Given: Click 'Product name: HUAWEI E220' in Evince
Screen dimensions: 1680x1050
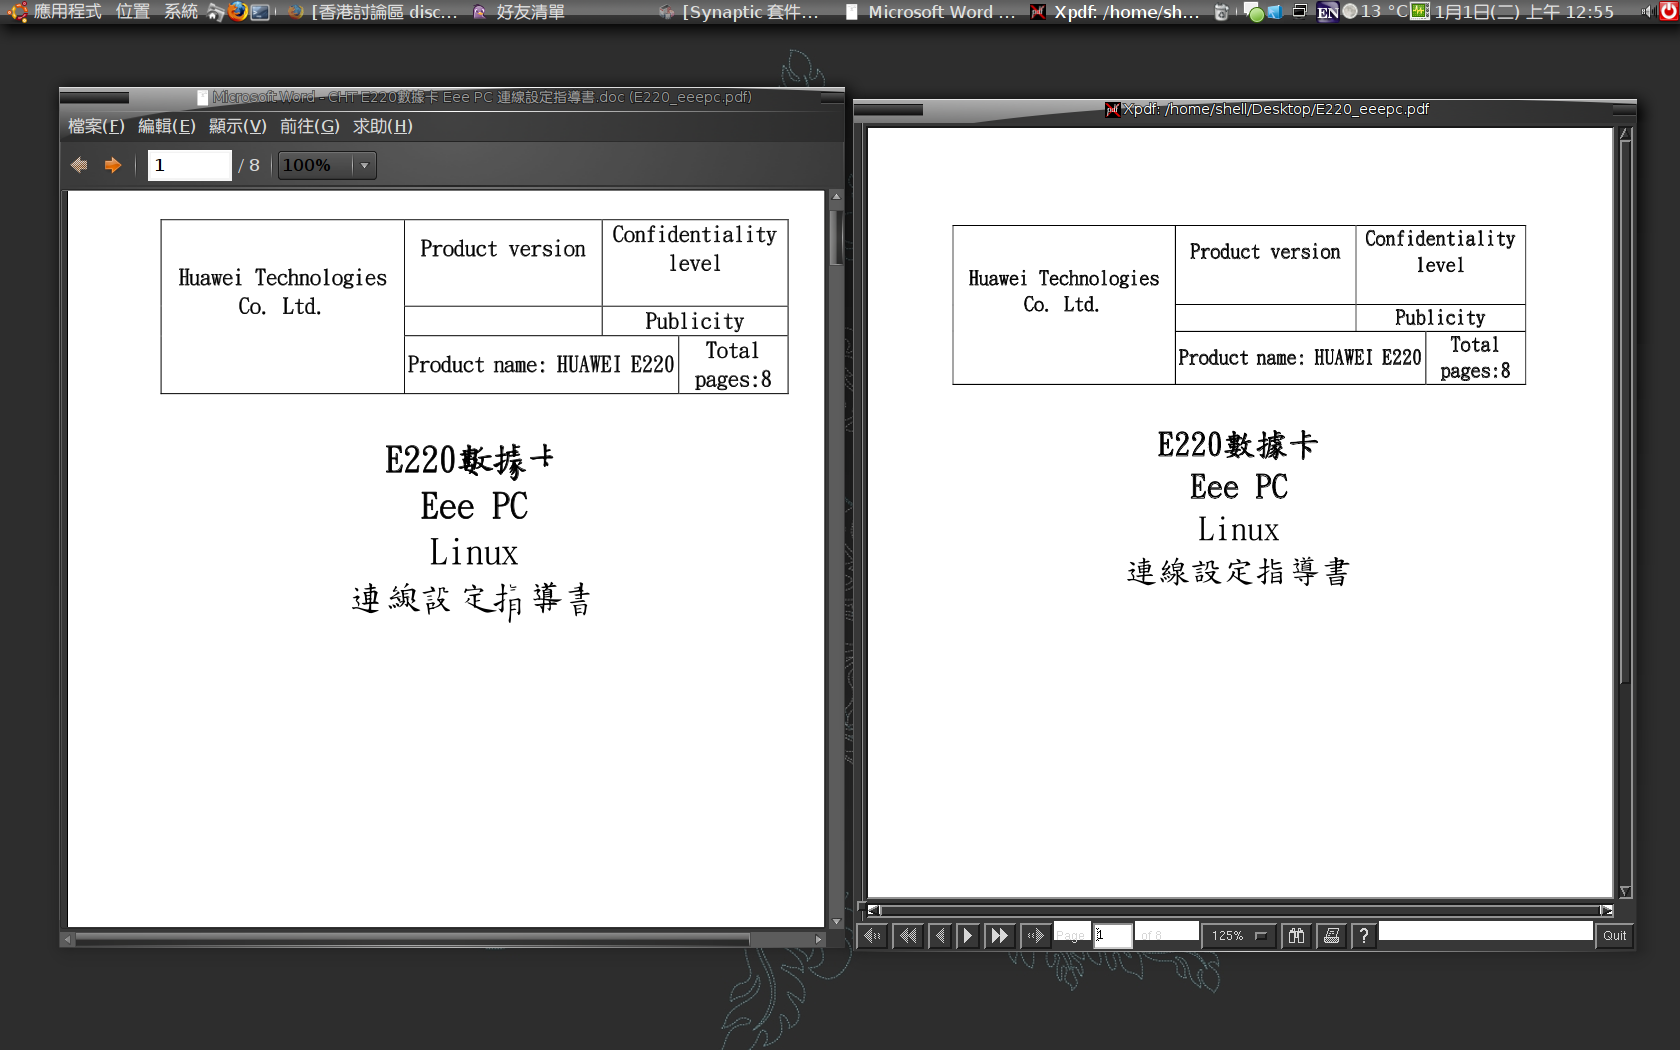Looking at the screenshot, I should tap(541, 365).
